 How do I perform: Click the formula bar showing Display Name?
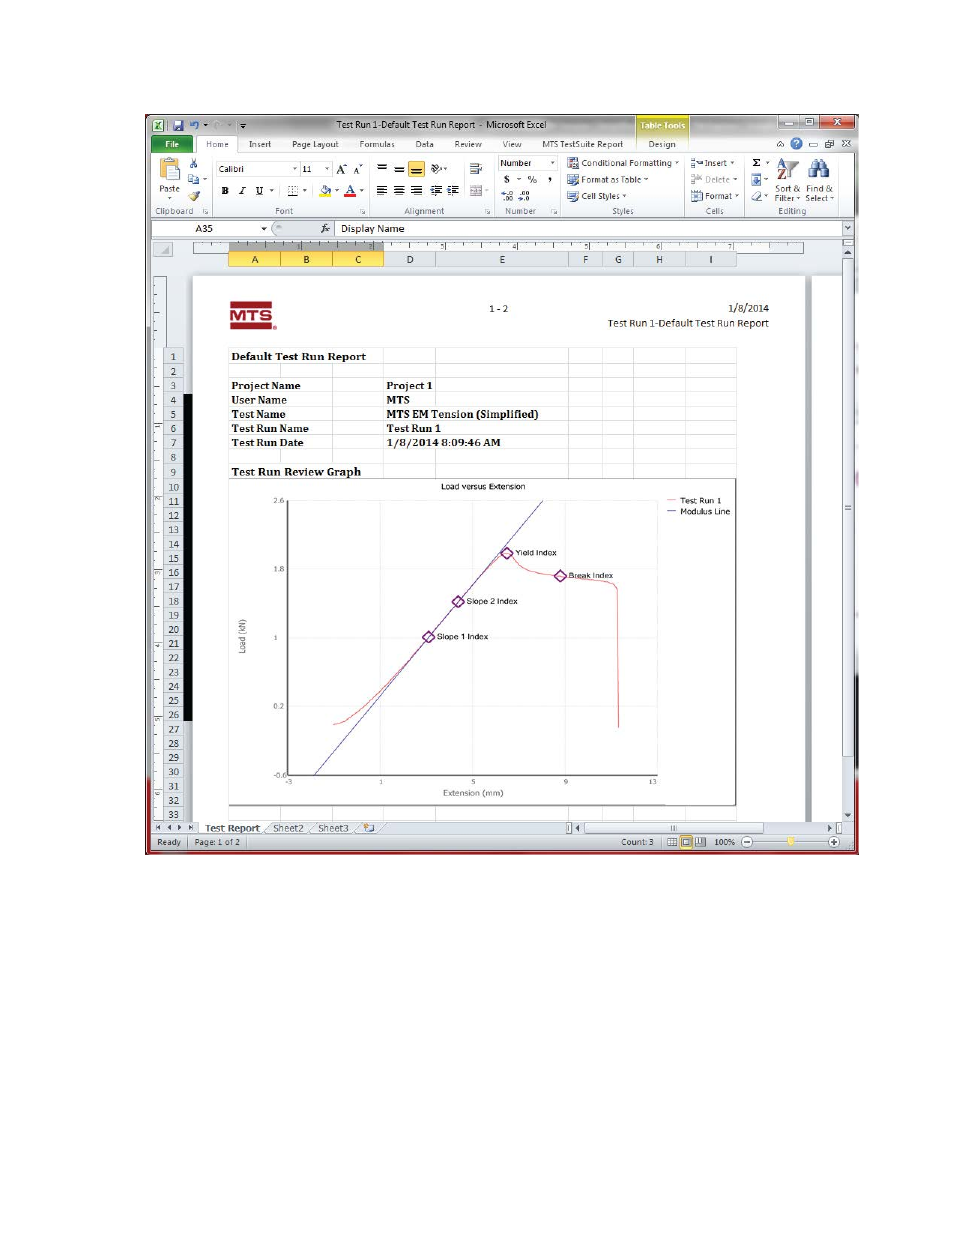pos(590,229)
